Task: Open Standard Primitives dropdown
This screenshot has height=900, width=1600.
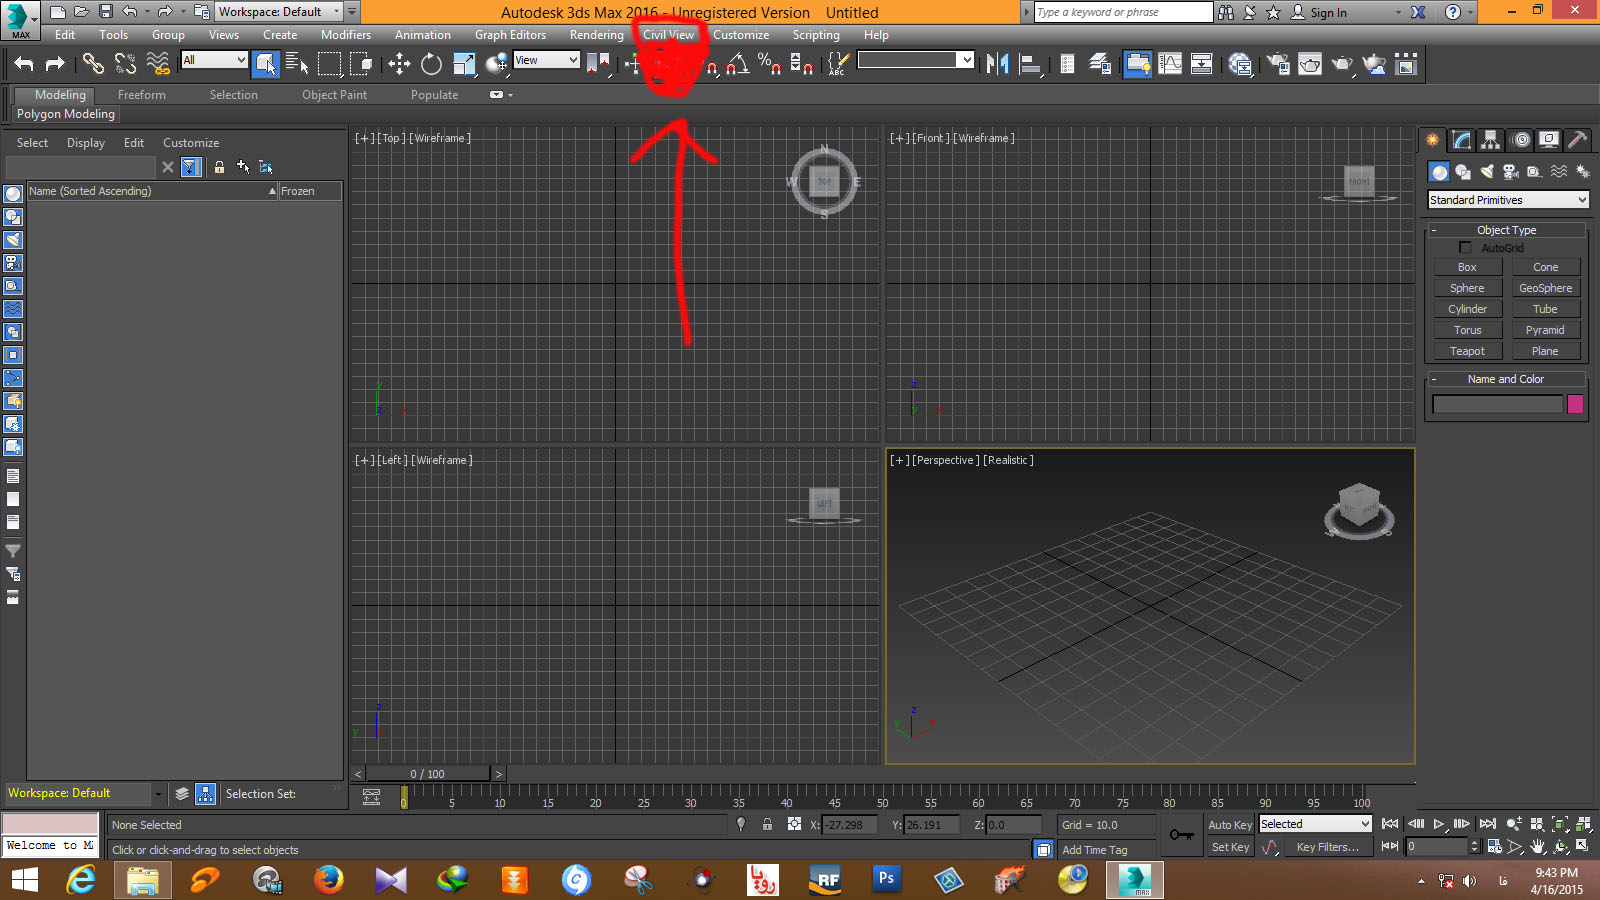Action: coord(1509,200)
